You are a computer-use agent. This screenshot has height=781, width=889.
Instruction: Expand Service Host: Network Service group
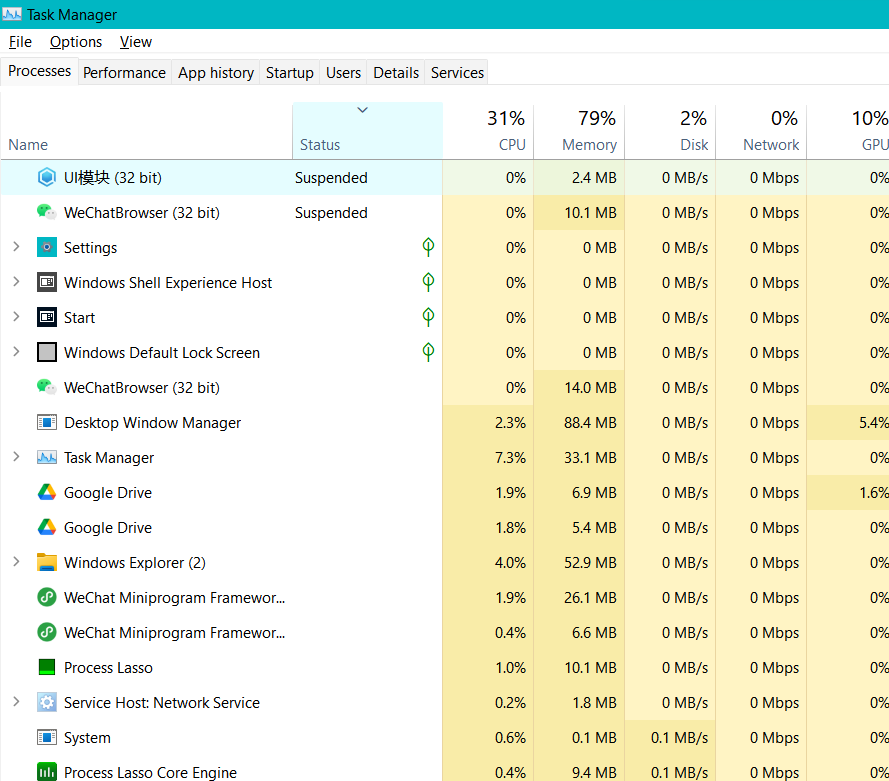16,702
